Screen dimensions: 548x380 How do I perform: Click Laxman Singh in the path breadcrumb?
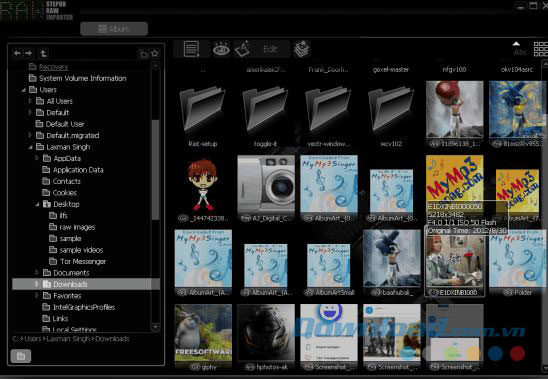point(68,339)
